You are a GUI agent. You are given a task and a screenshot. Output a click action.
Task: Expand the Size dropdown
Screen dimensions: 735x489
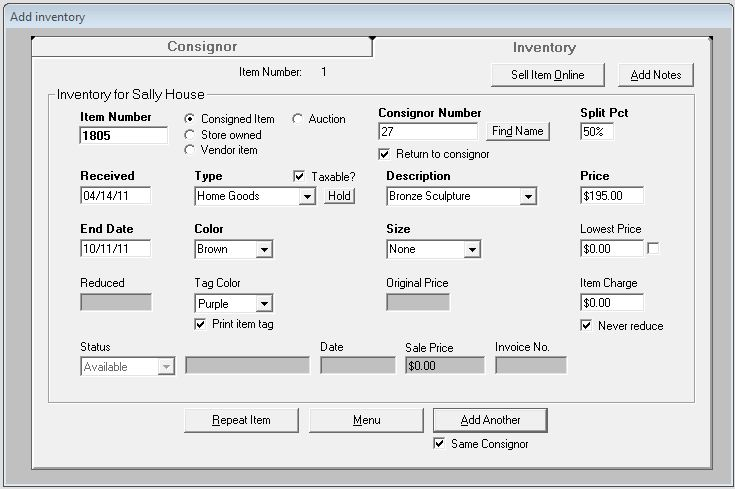coord(471,249)
